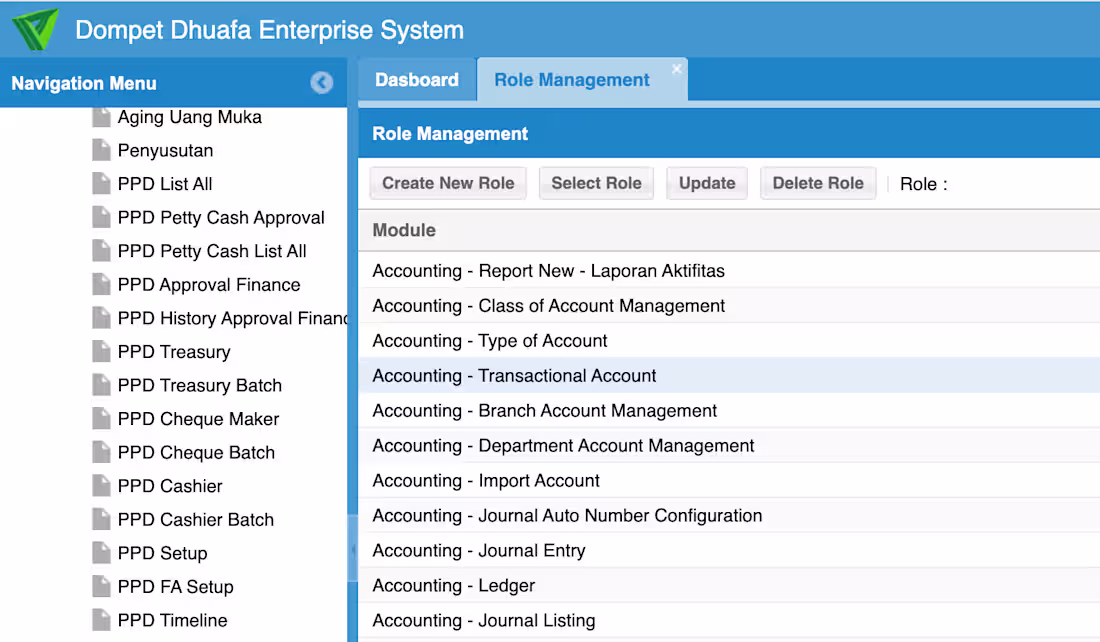
Task: Open PPD Approval Finance
Action: point(209,285)
